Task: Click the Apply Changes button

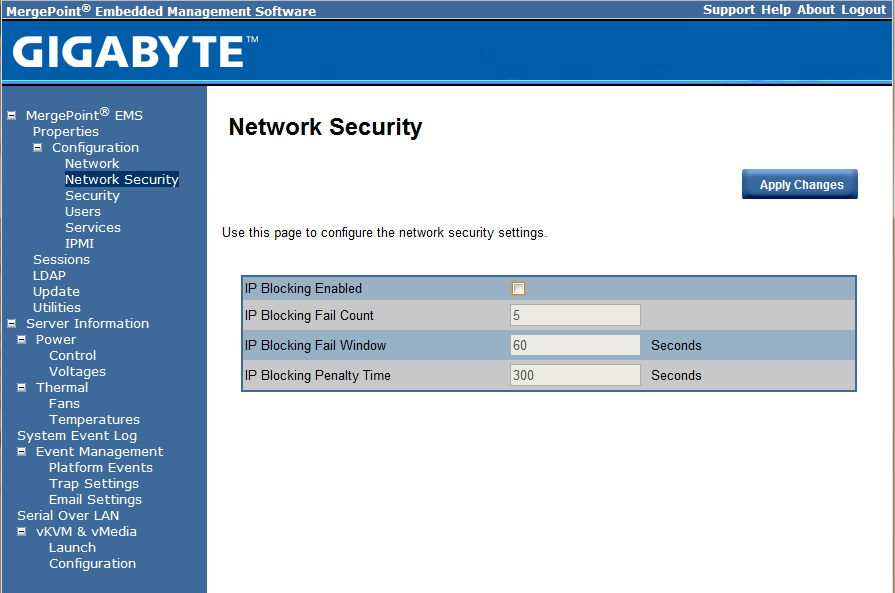Action: tap(800, 184)
